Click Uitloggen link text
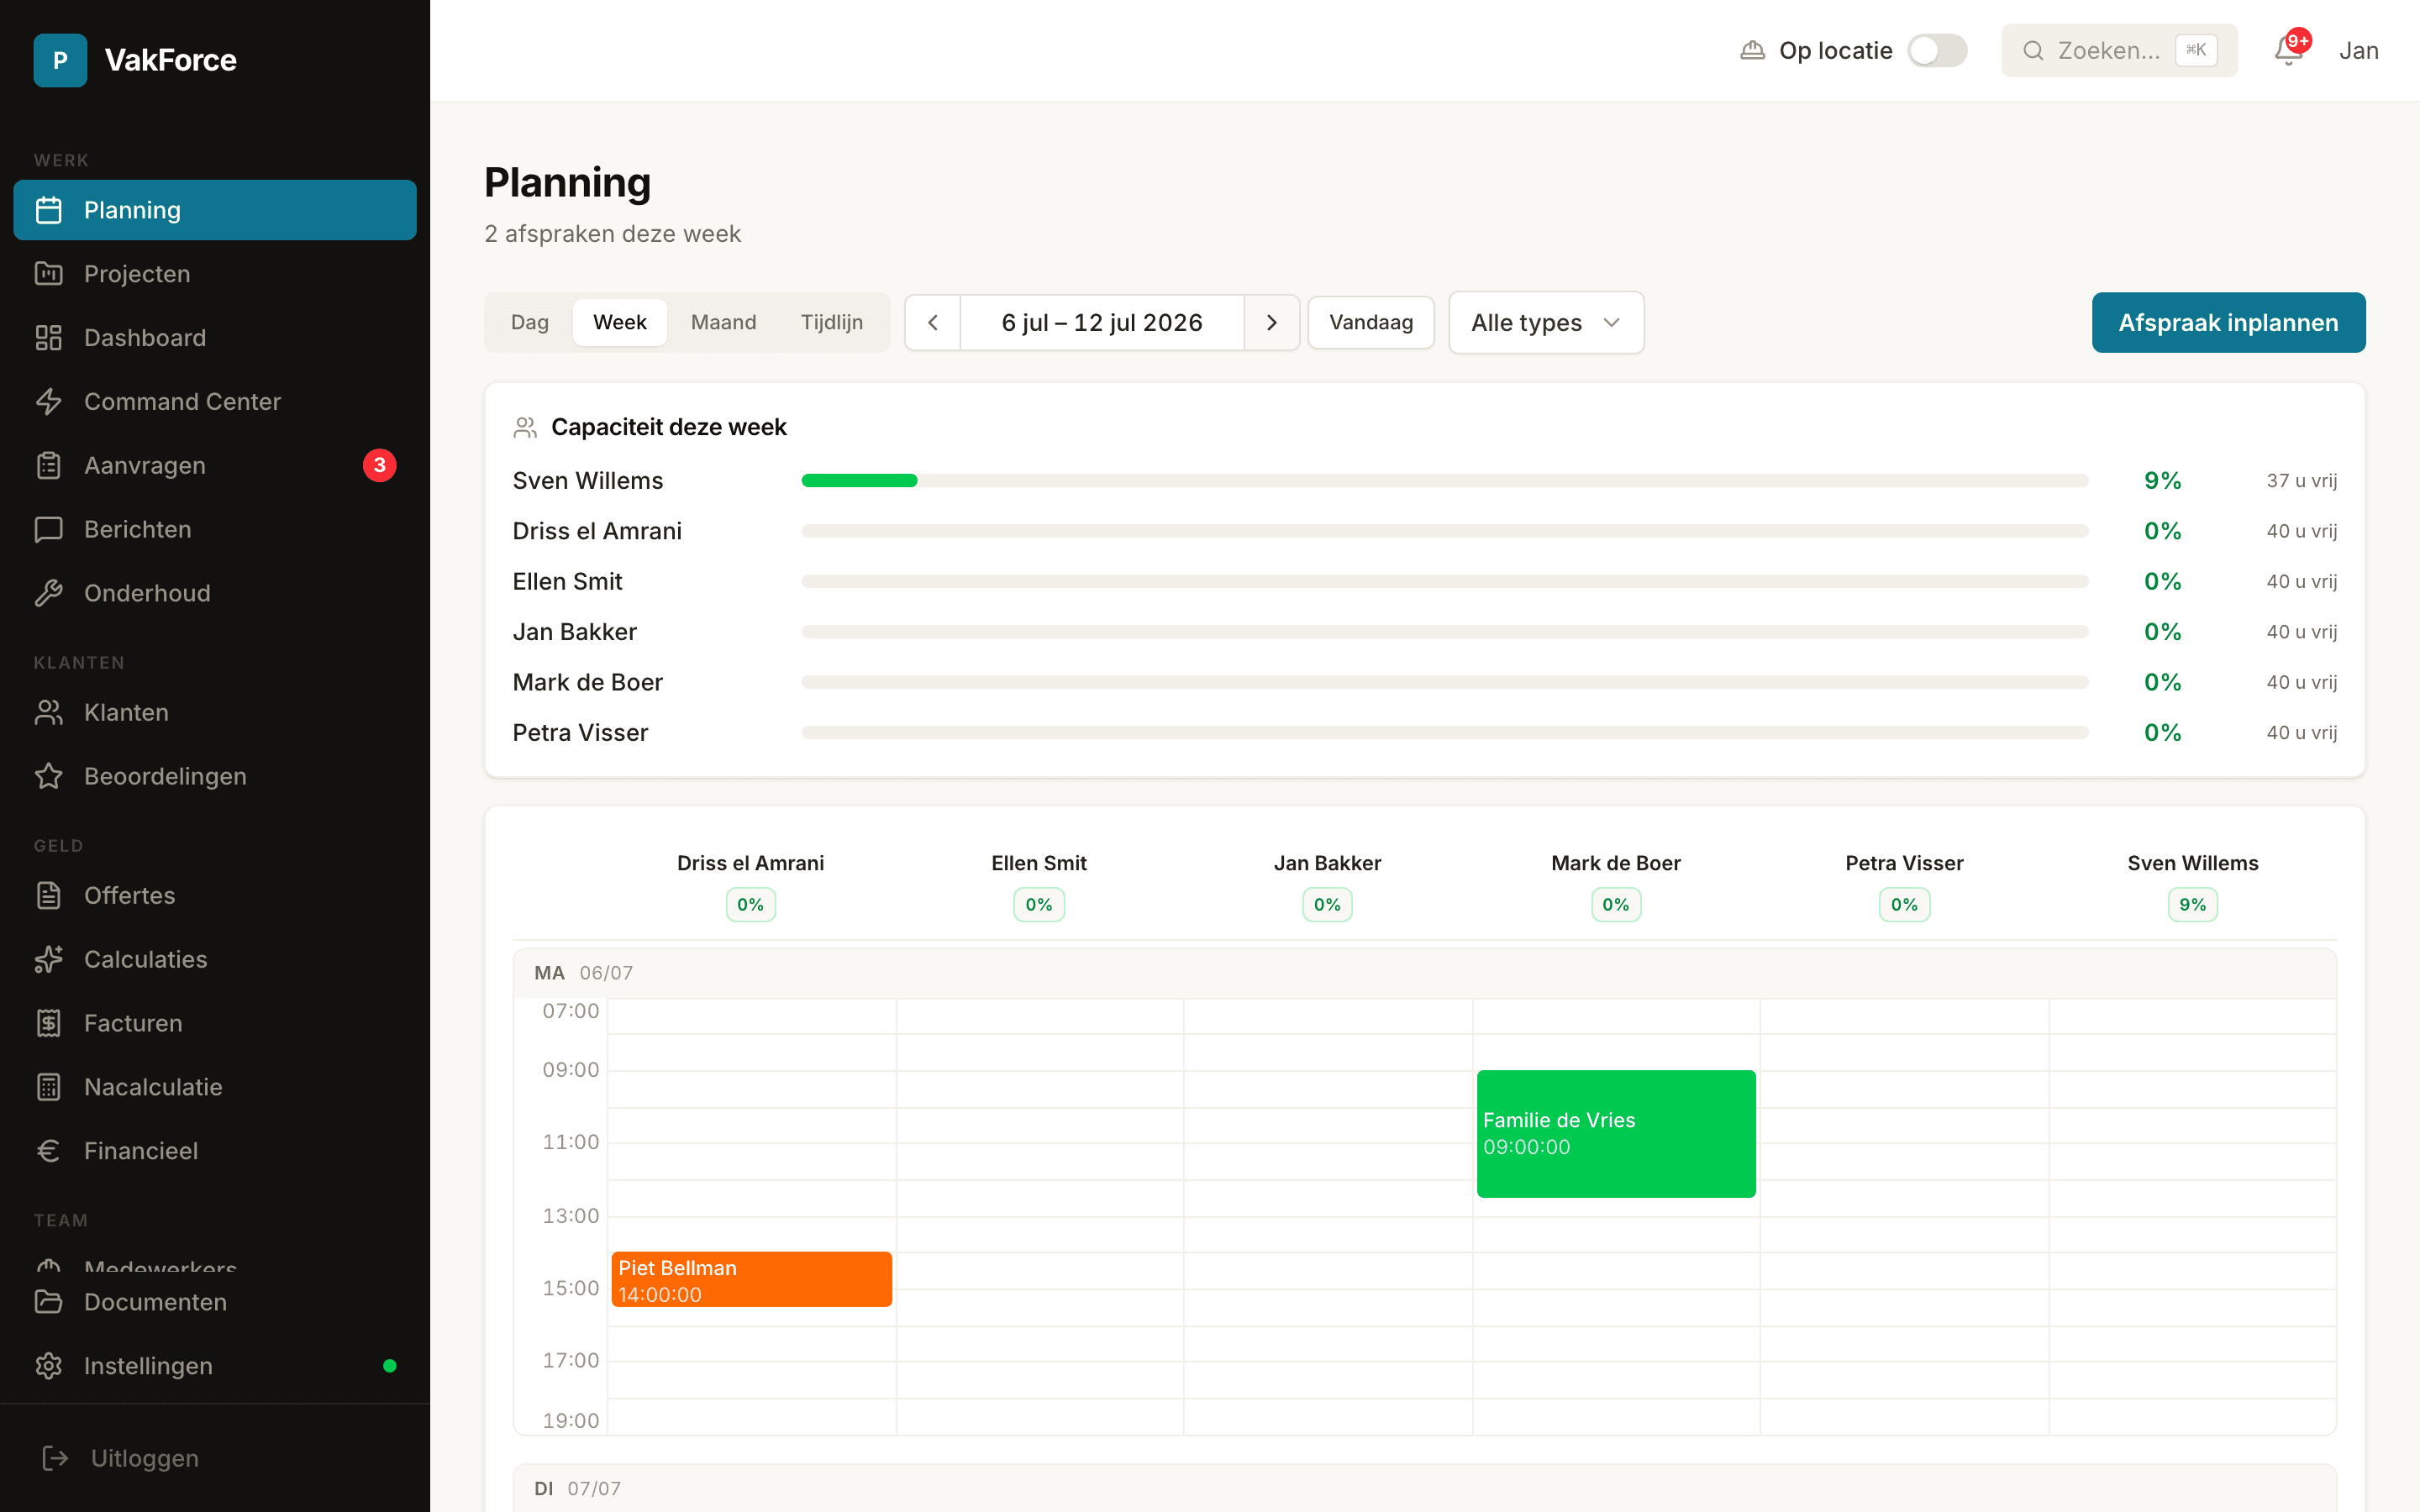Viewport: 2420px width, 1512px height. (x=145, y=1459)
